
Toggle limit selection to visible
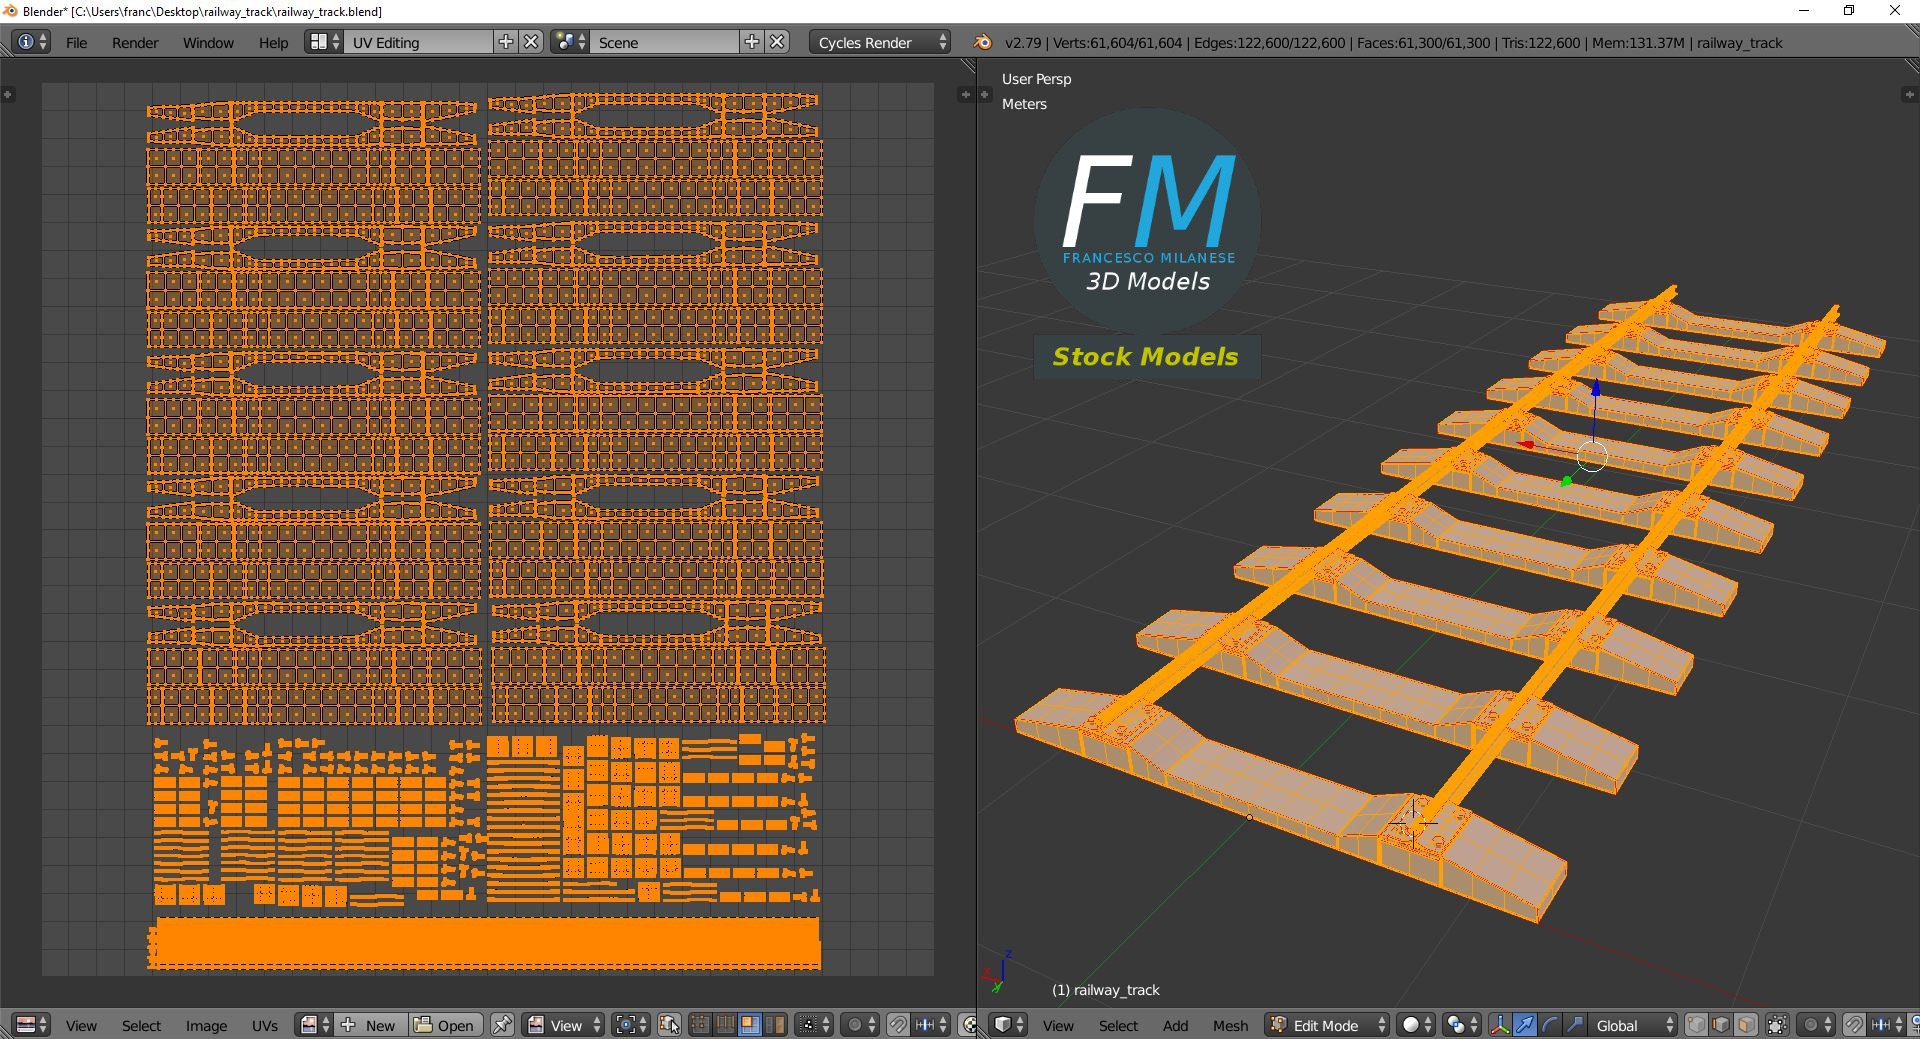click(x=1777, y=1025)
